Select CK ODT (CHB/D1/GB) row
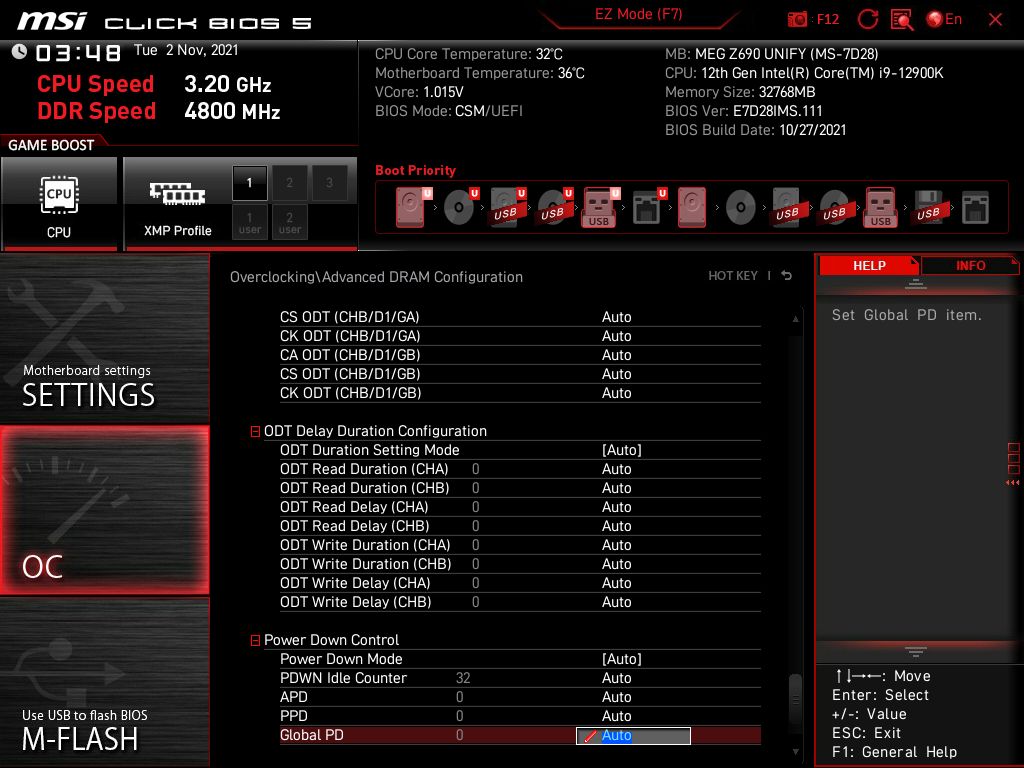Screen dimensions: 1024x768 [x=520, y=392]
